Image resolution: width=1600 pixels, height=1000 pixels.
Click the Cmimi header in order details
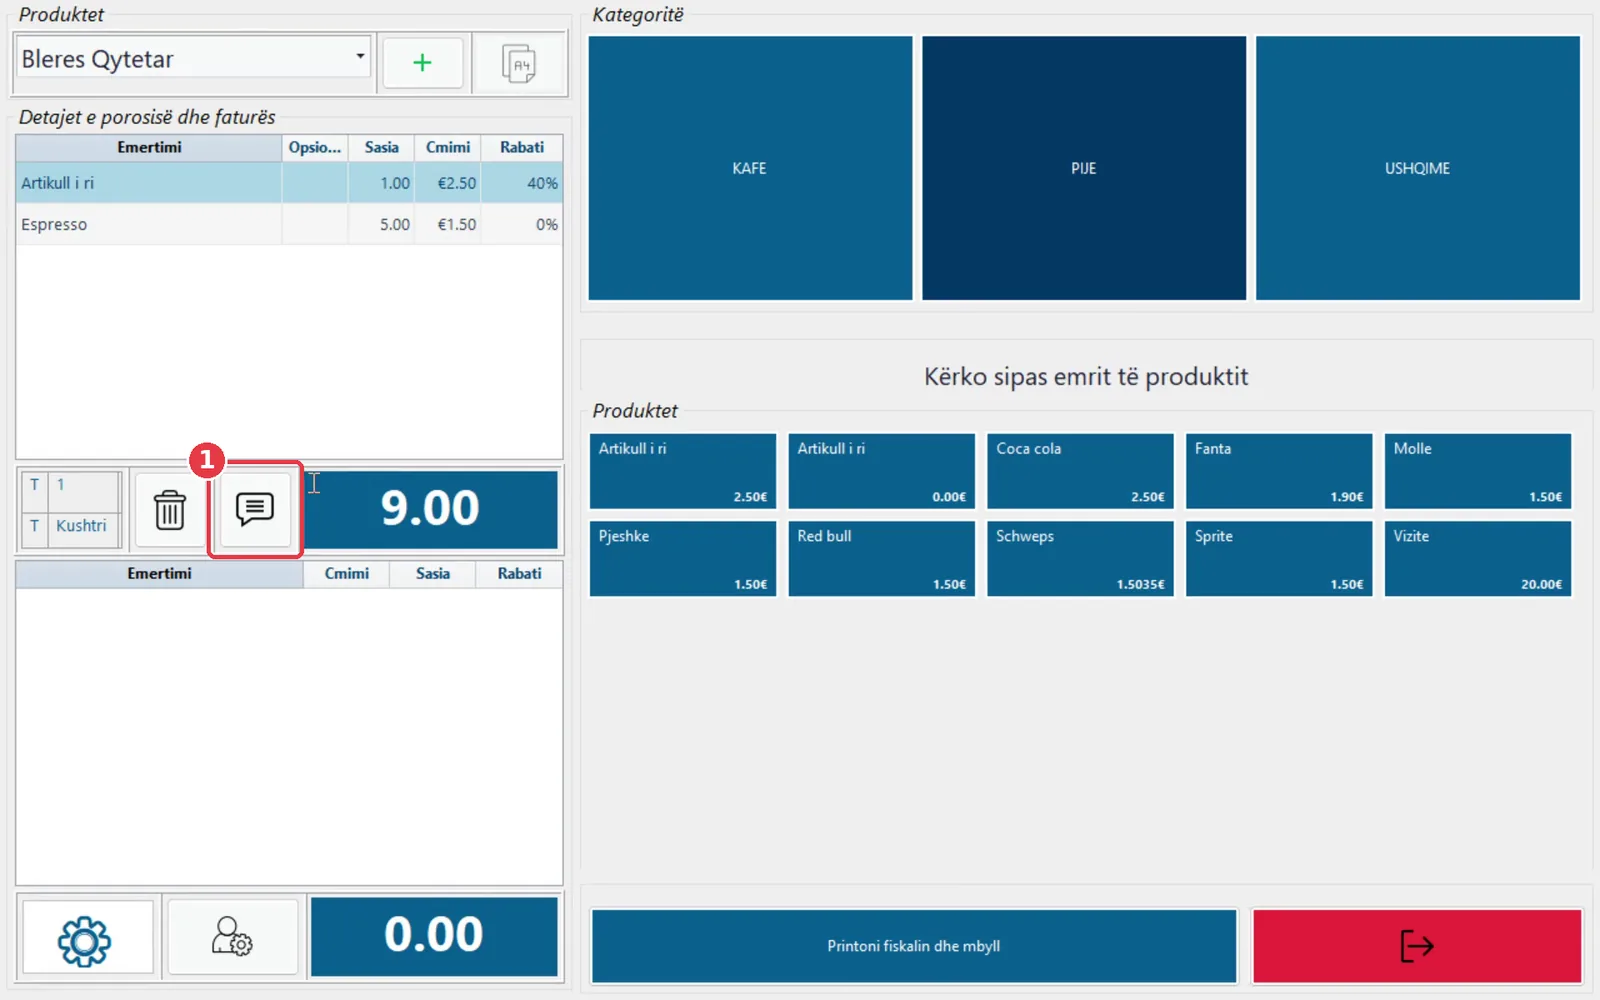(448, 147)
